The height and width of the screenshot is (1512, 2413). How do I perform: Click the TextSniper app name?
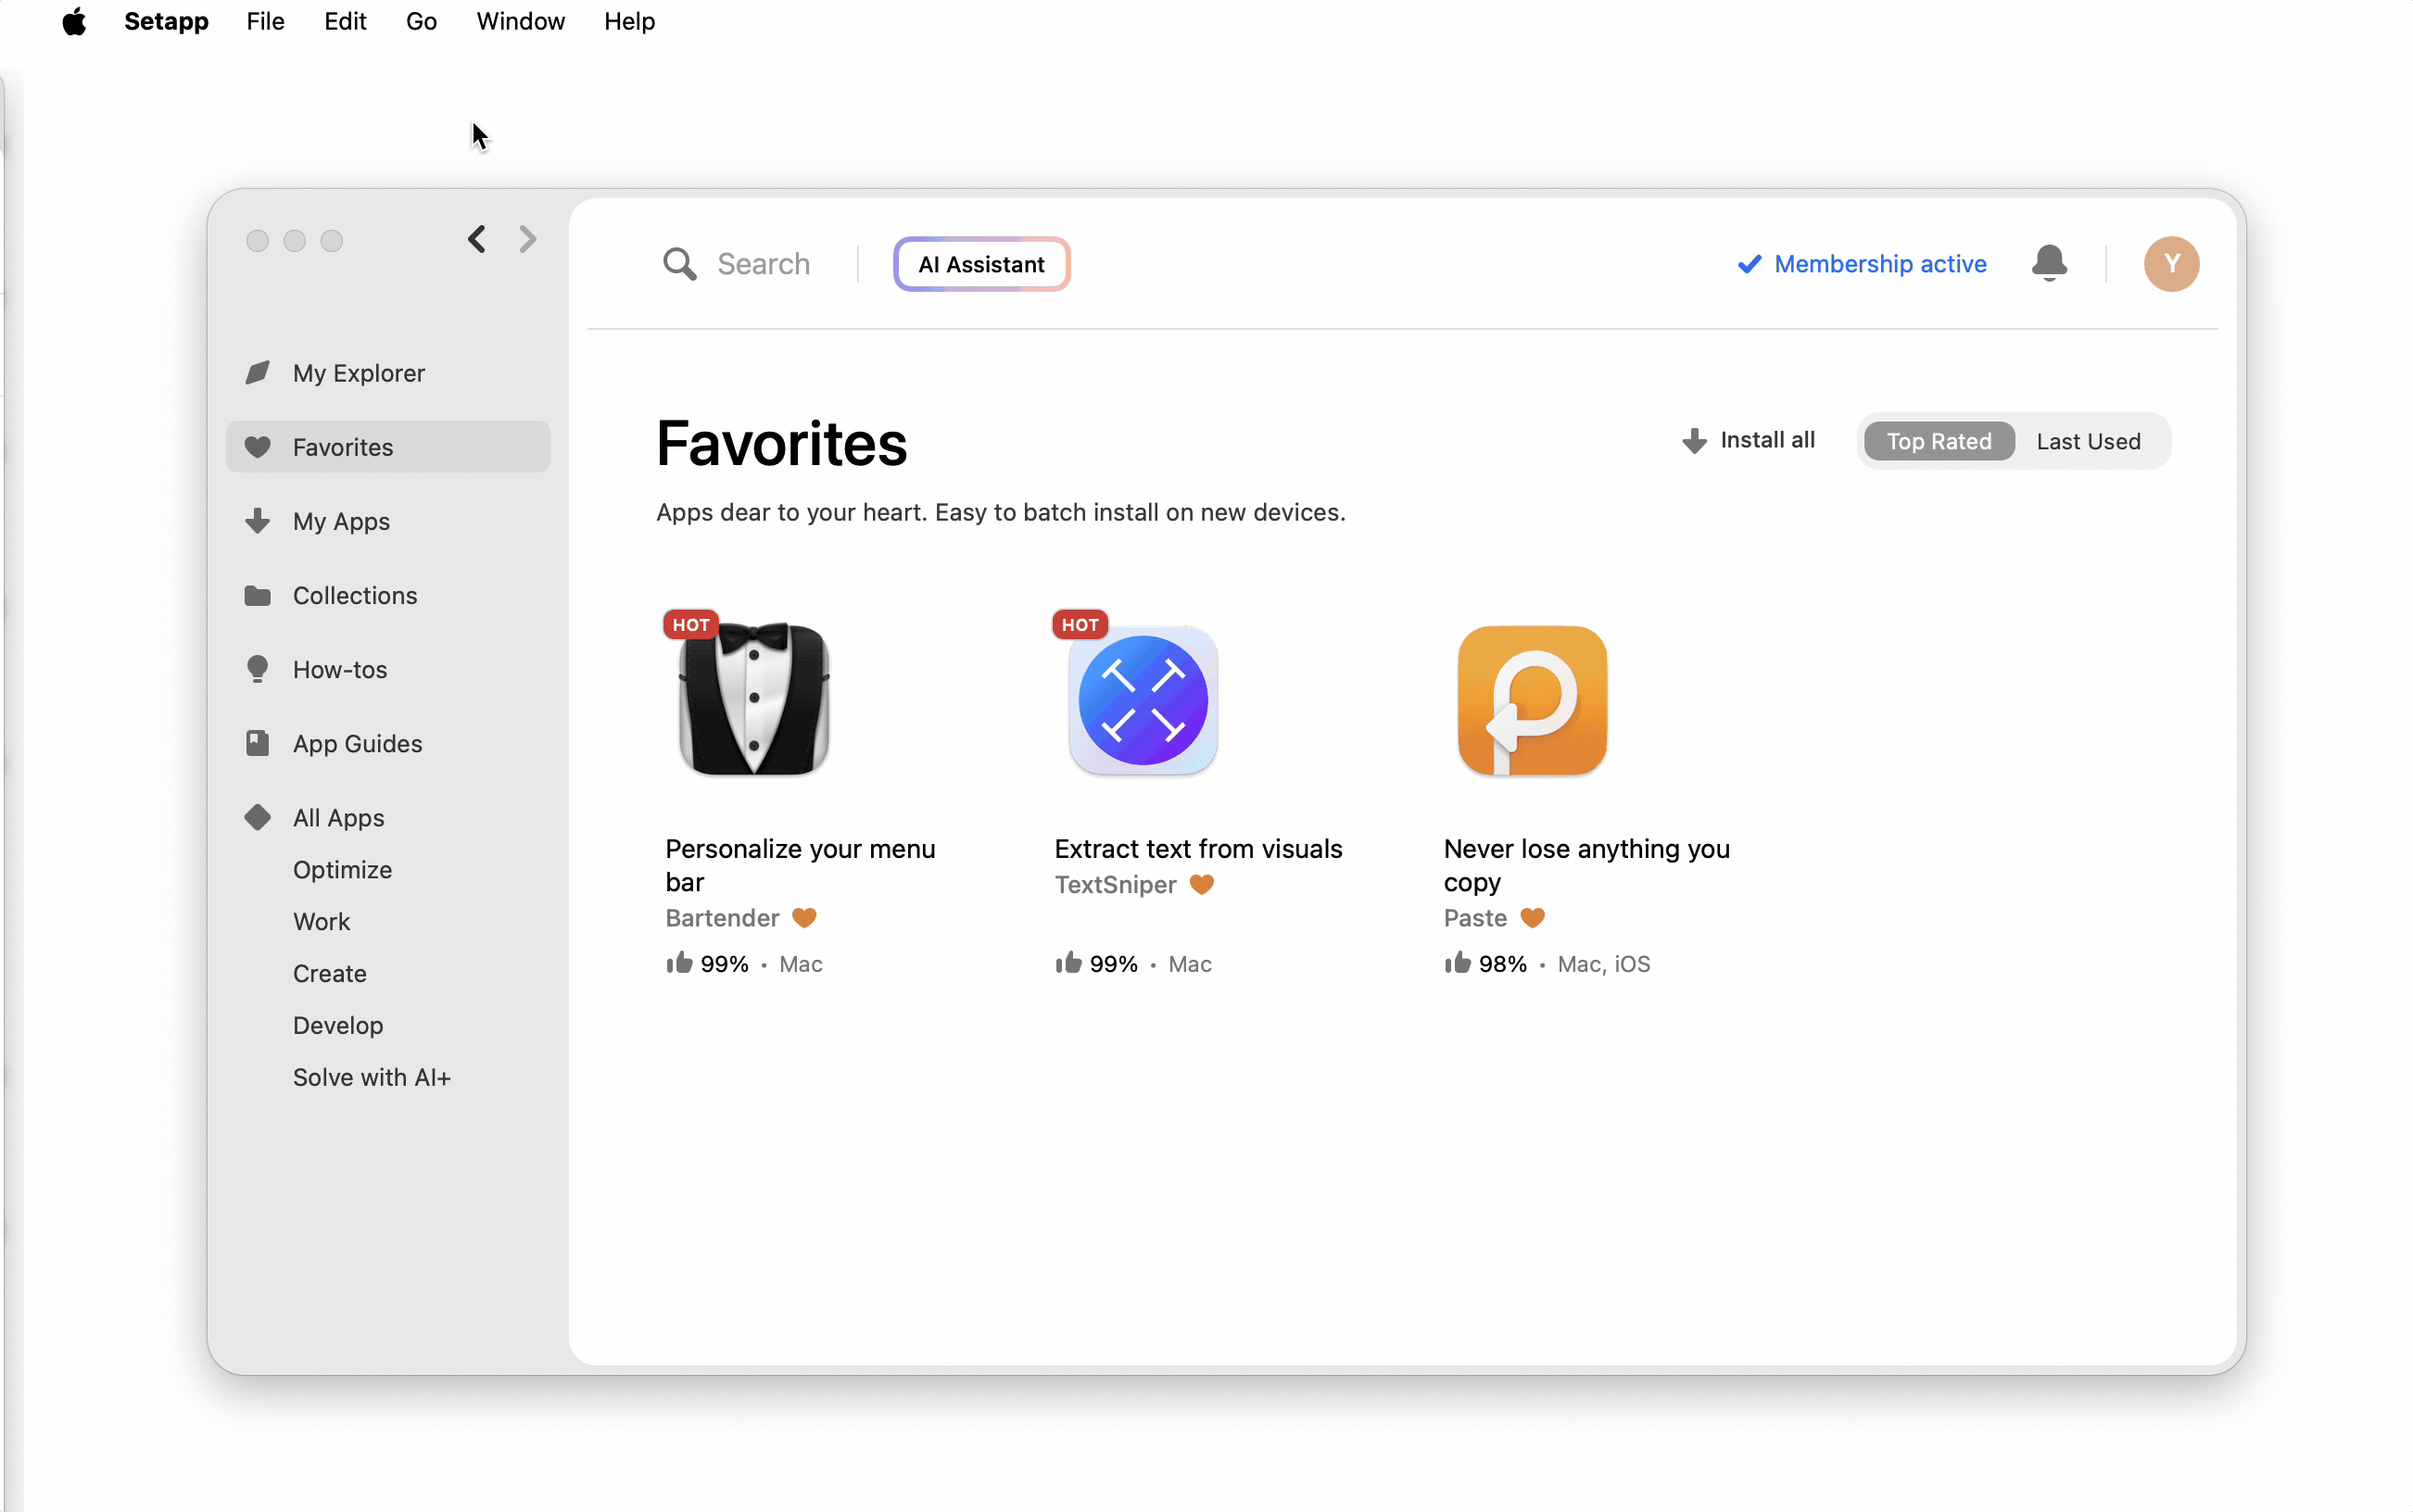coord(1115,884)
